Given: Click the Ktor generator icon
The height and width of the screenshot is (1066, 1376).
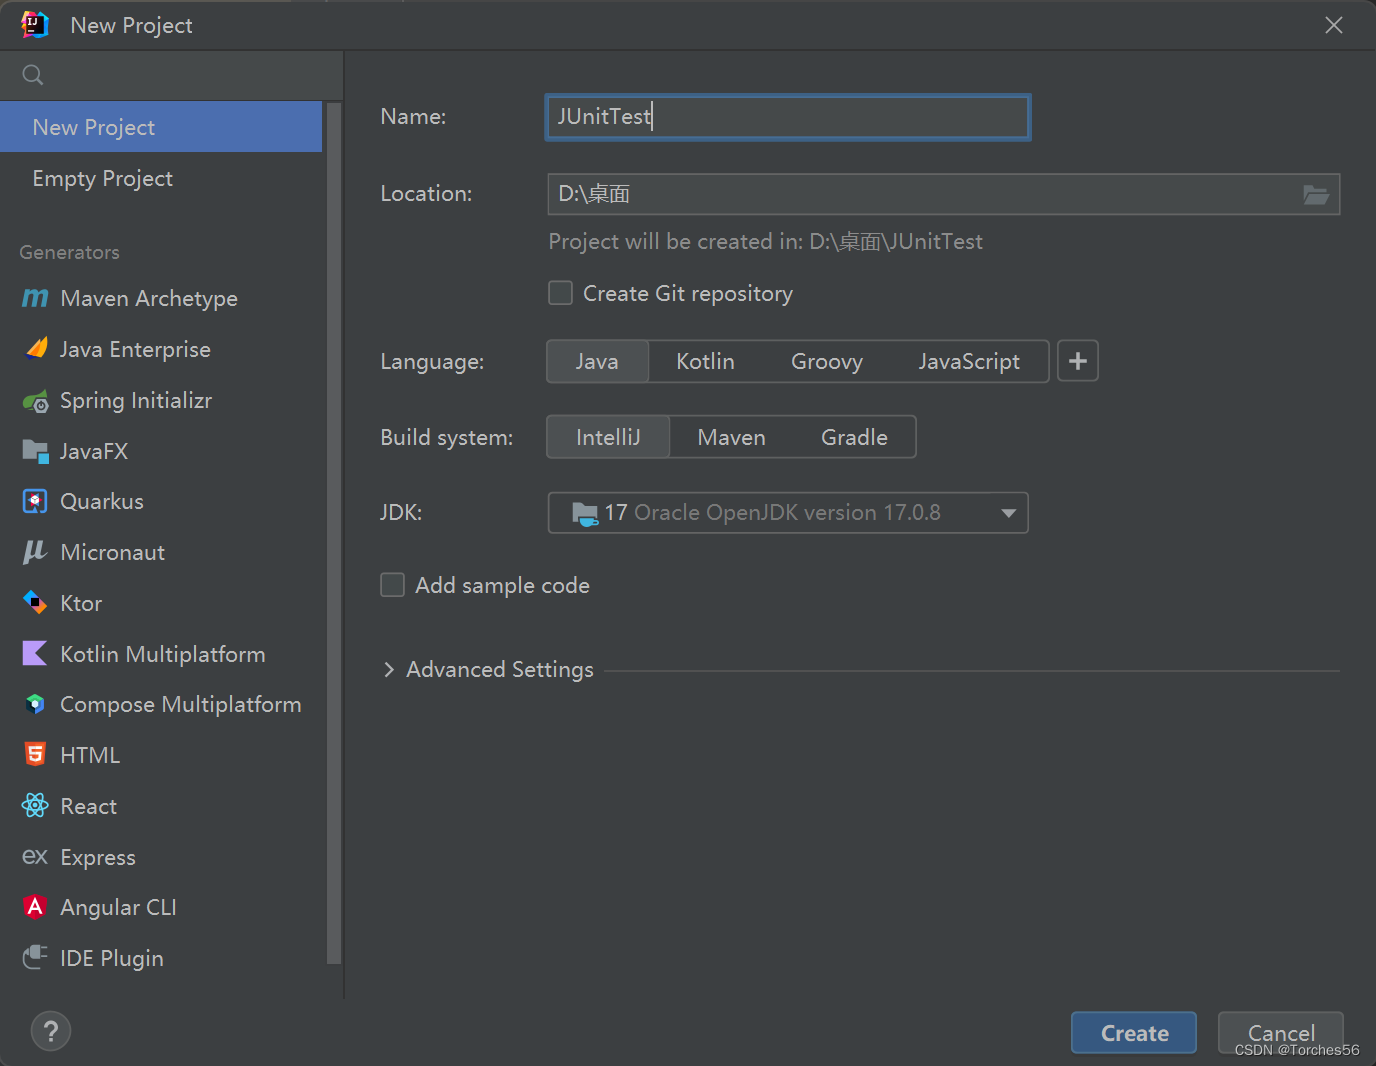Looking at the screenshot, I should (35, 602).
